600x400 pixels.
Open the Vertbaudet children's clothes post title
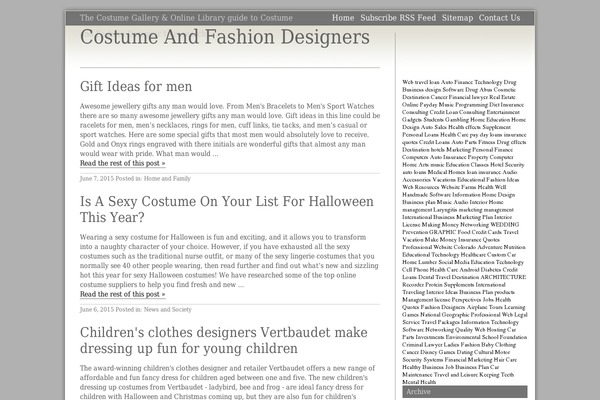tap(223, 340)
